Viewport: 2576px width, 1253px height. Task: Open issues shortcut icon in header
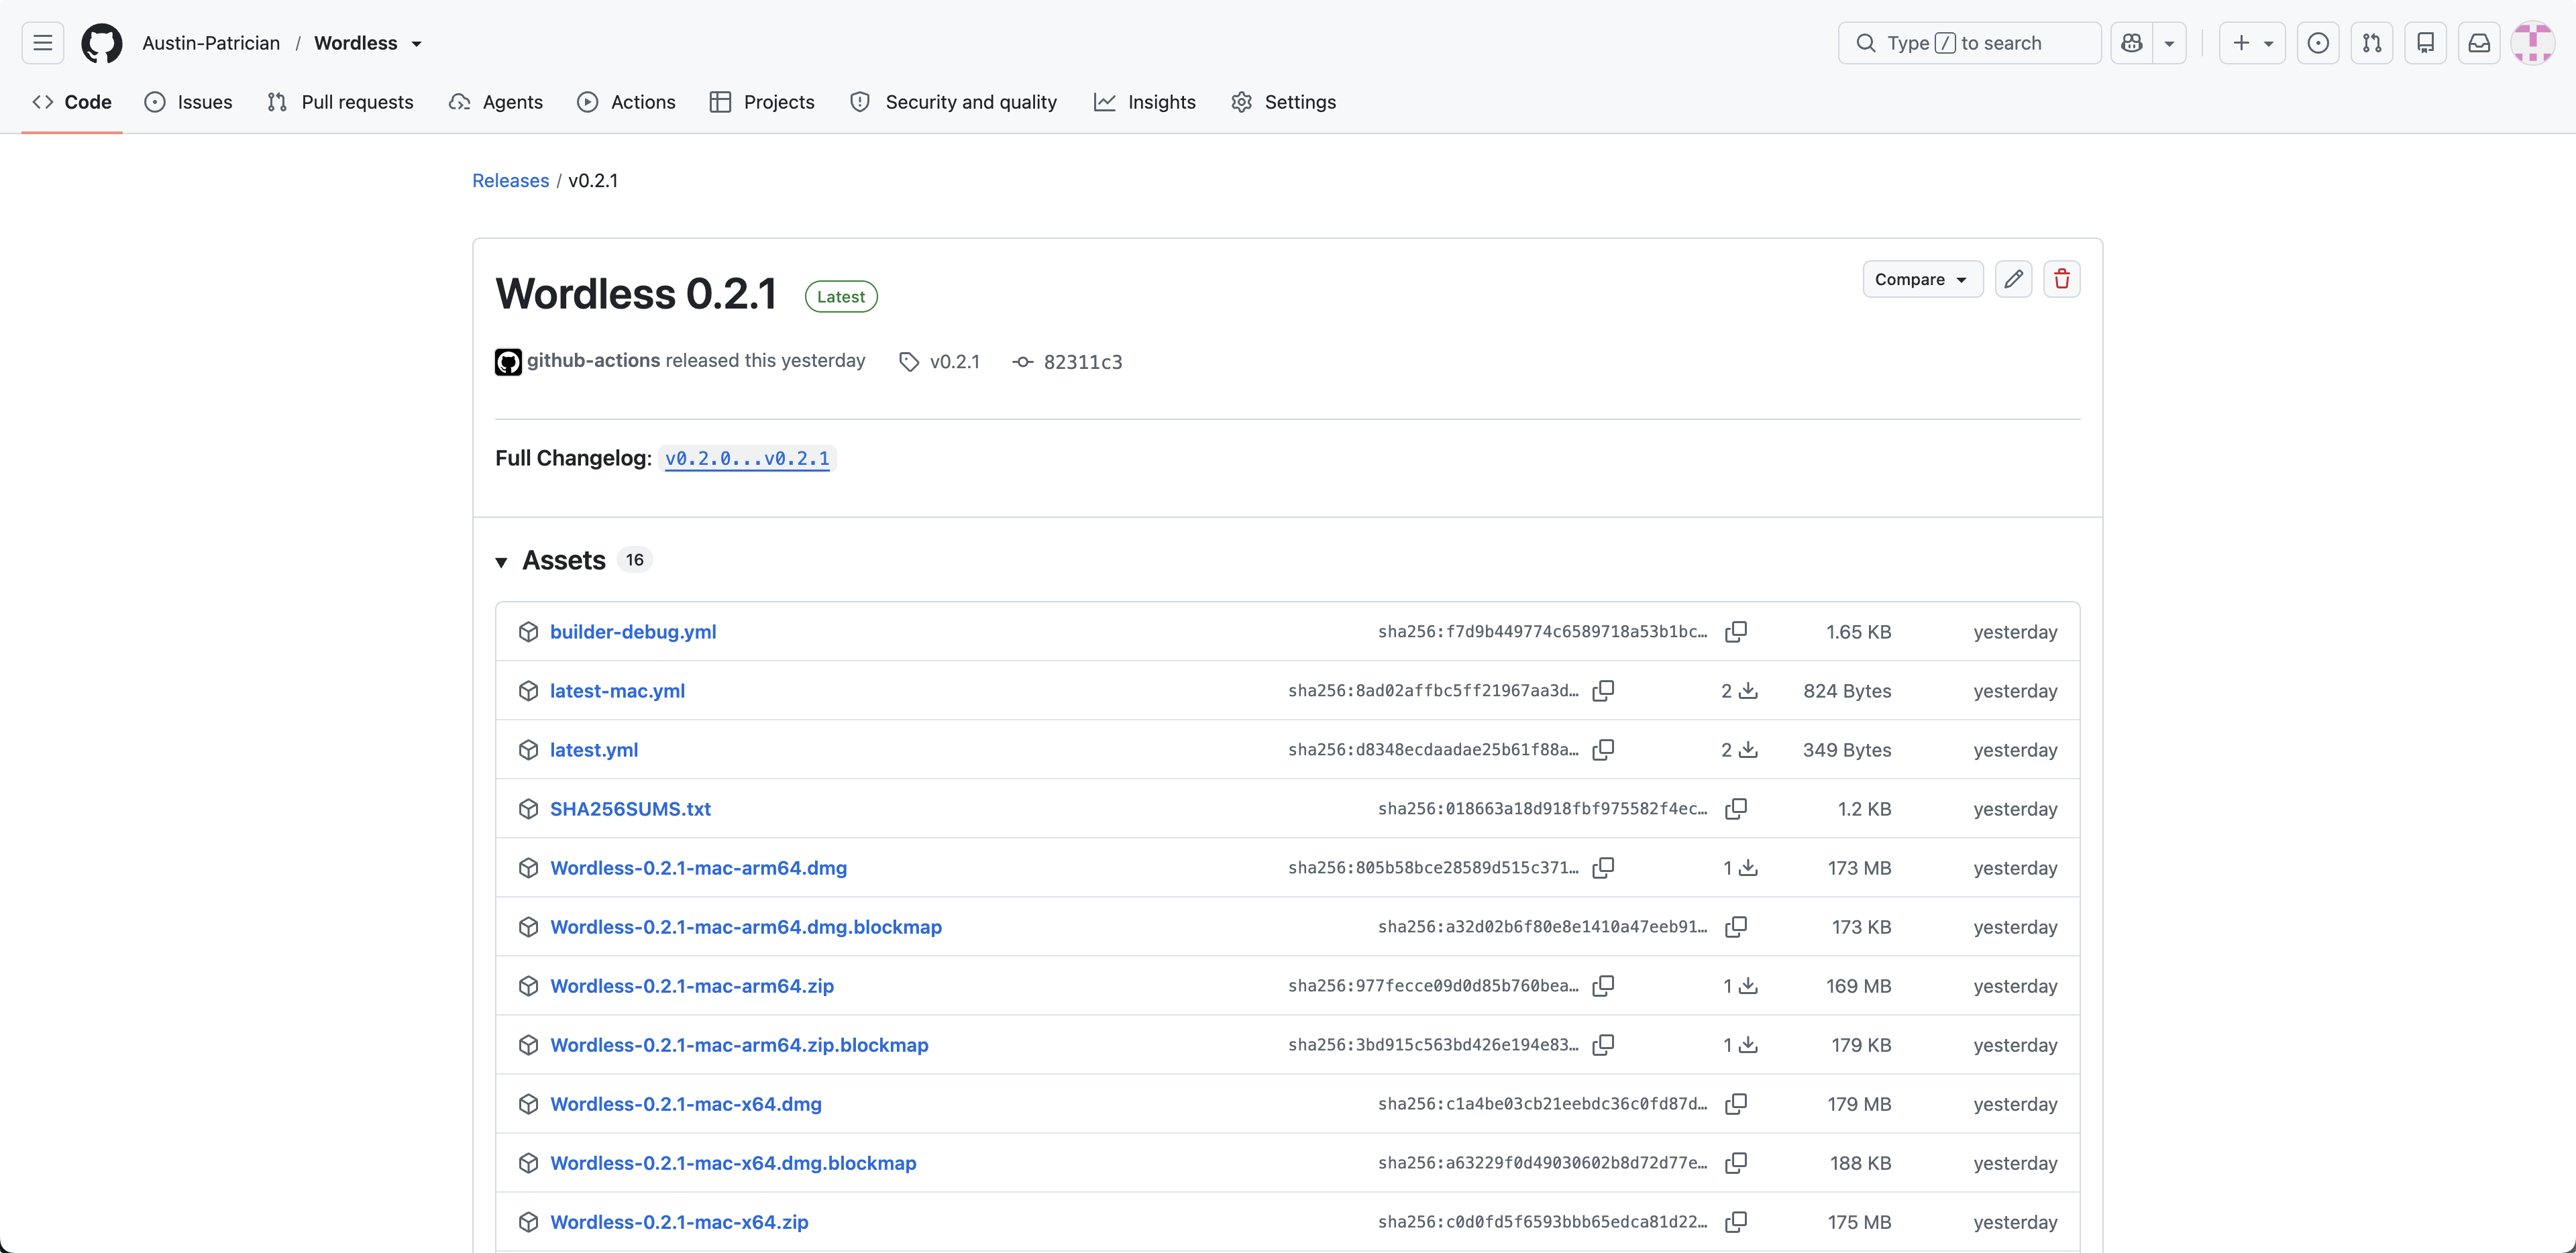(x=2318, y=43)
